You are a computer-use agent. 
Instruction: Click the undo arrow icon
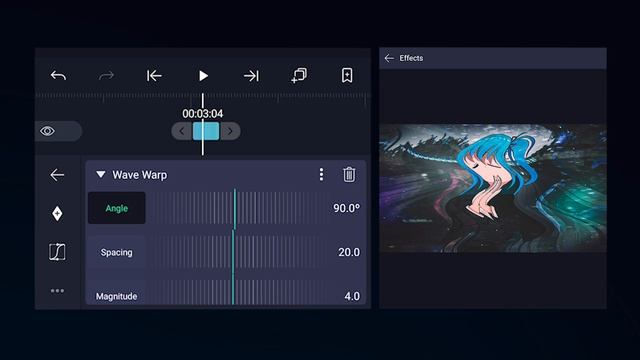click(x=58, y=76)
